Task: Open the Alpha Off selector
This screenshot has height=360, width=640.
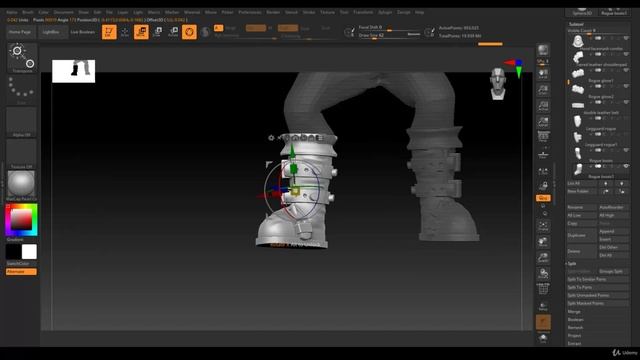Action: pos(22,122)
